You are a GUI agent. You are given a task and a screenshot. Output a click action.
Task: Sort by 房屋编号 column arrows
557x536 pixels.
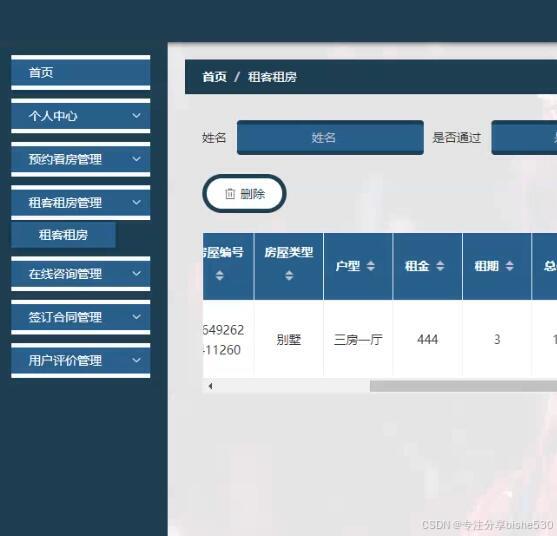pyautogui.click(x=220, y=275)
